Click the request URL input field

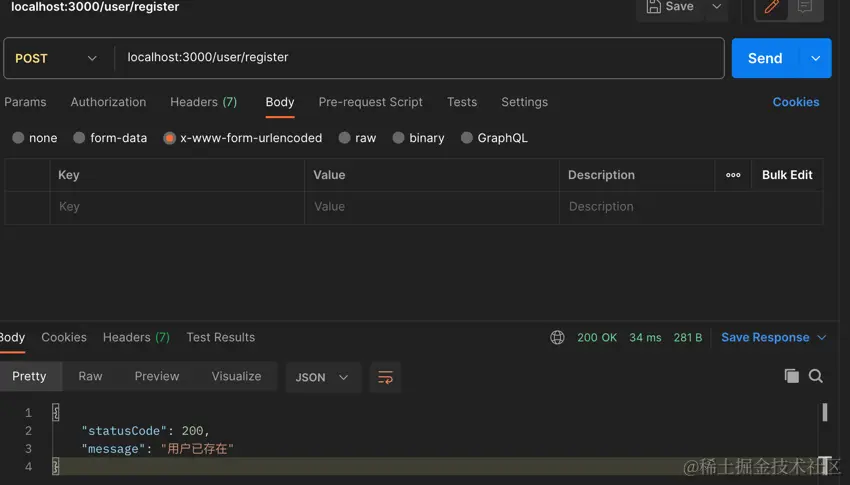click(x=419, y=58)
